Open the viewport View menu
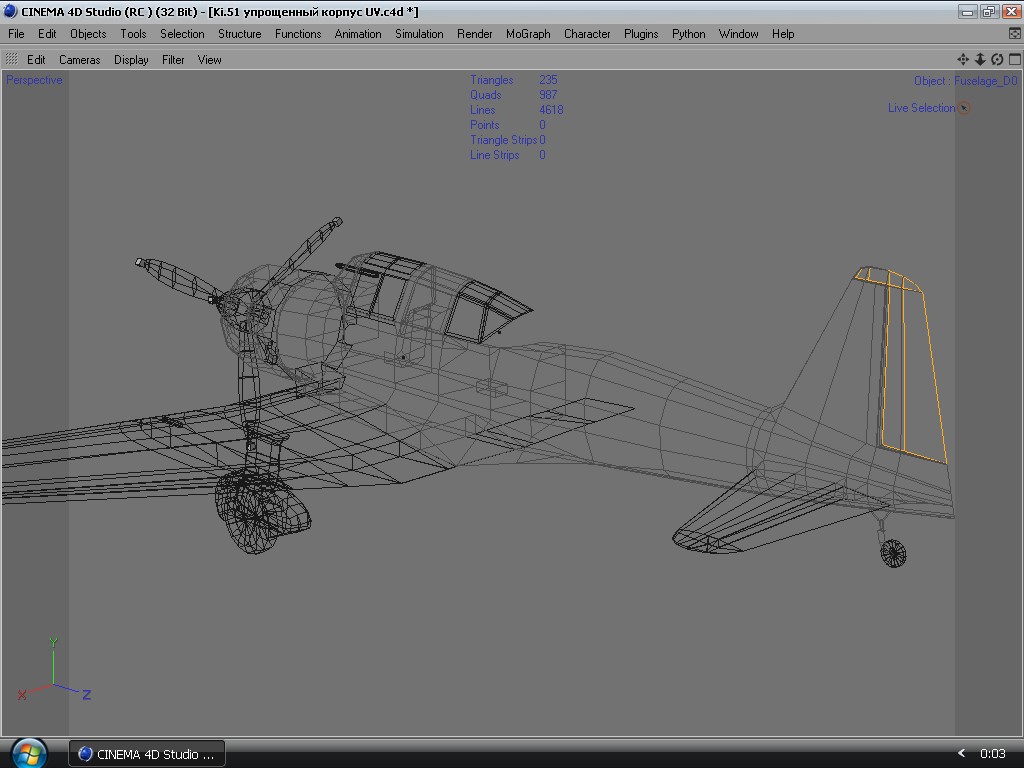 [x=209, y=60]
